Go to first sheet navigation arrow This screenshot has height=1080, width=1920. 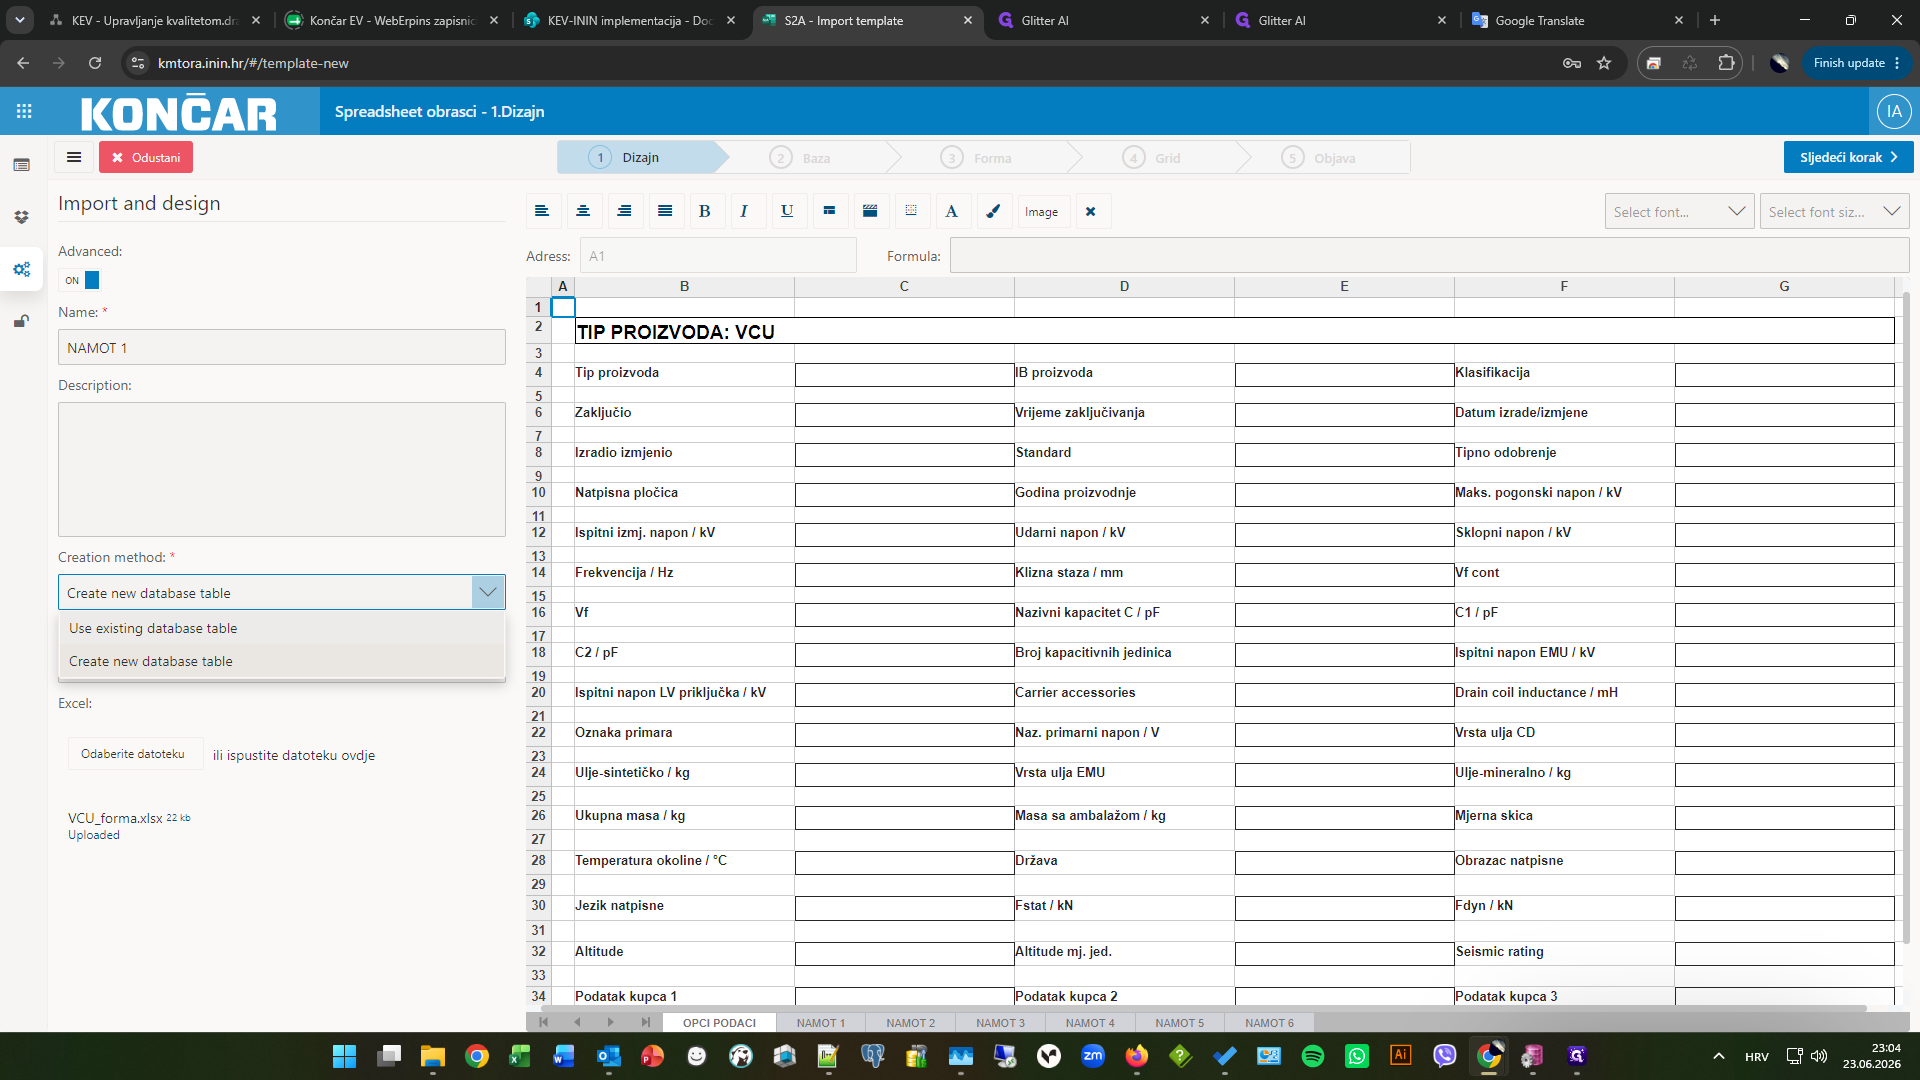pos(544,1022)
